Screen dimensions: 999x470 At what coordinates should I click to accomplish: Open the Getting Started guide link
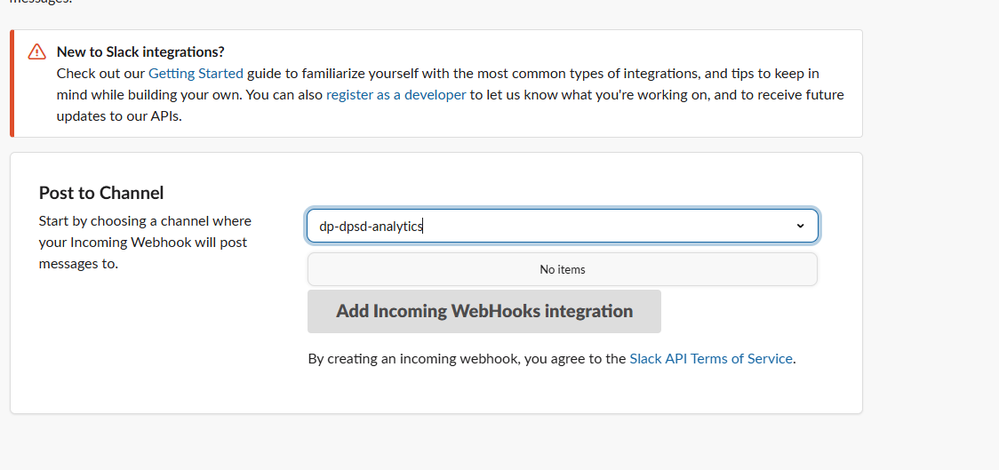click(196, 73)
